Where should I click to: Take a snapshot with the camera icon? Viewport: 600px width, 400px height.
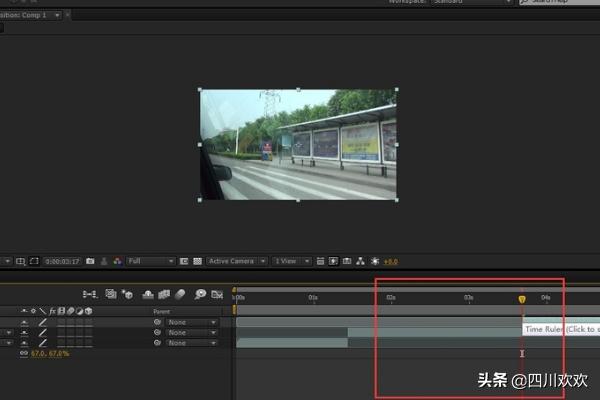tap(90, 261)
